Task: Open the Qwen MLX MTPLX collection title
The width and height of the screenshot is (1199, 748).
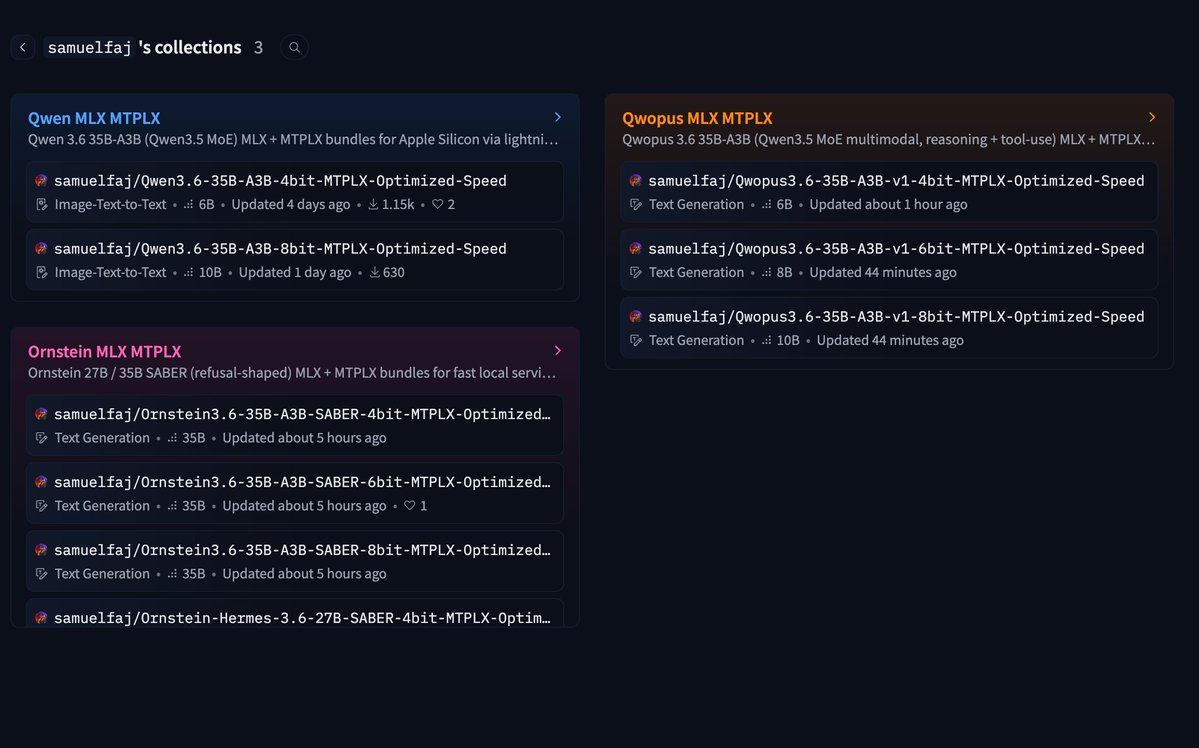Action: tap(94, 118)
